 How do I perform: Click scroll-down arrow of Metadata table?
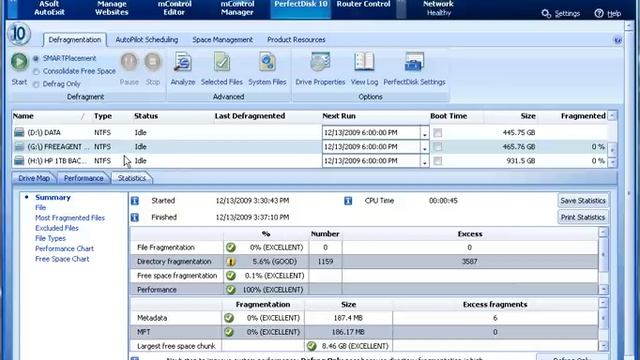603,346
